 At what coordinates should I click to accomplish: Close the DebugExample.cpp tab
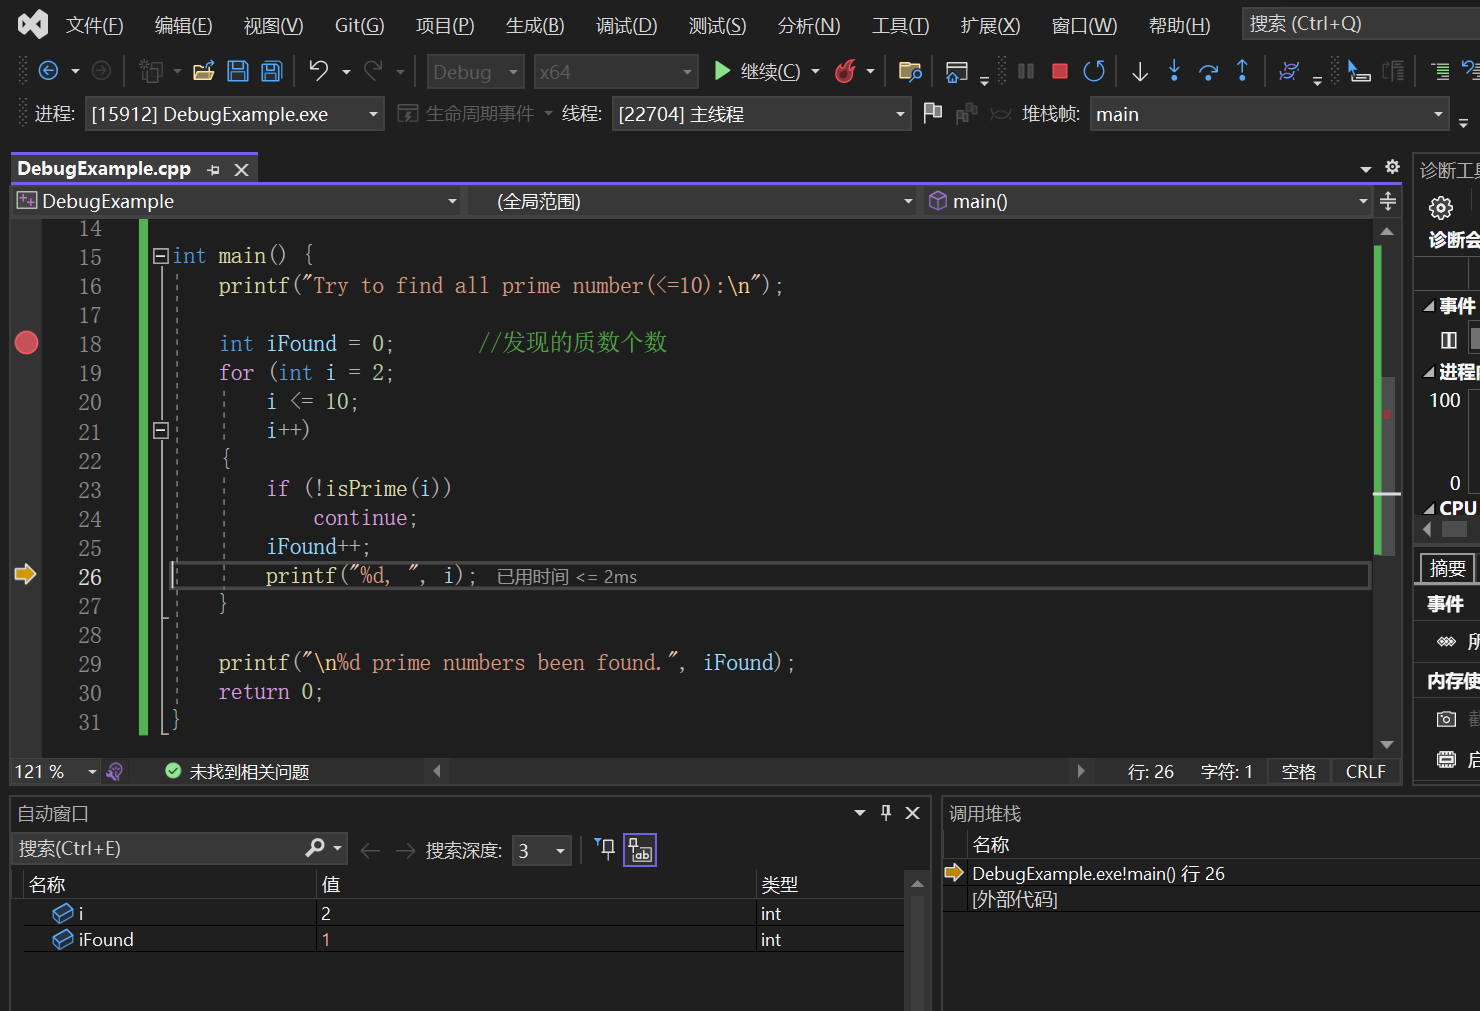(x=241, y=170)
